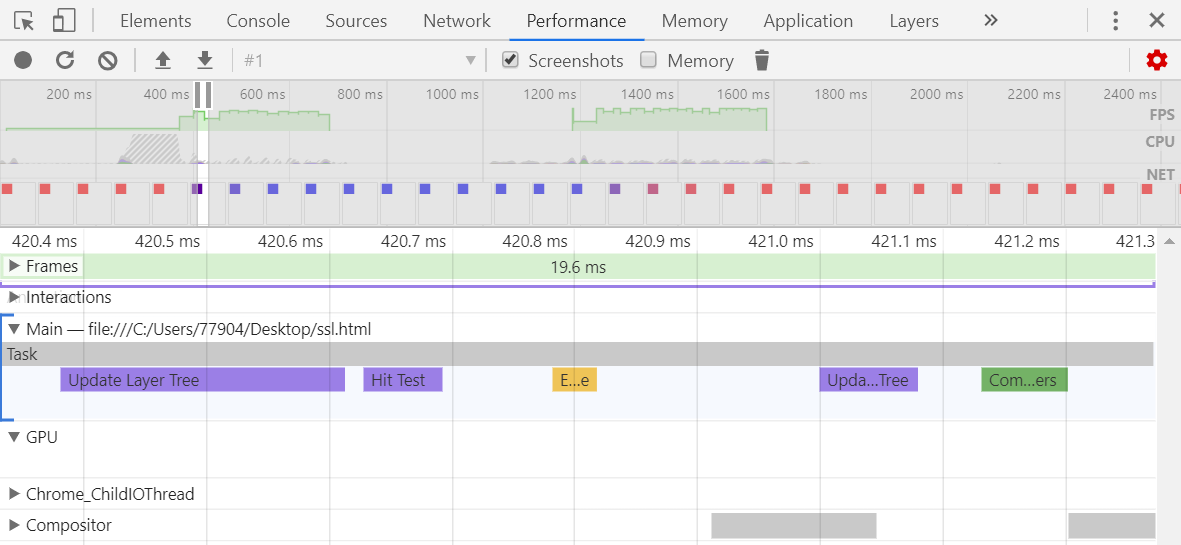Screen dimensions: 1181x545
Task: Click the load profile upload icon
Action: (163, 61)
